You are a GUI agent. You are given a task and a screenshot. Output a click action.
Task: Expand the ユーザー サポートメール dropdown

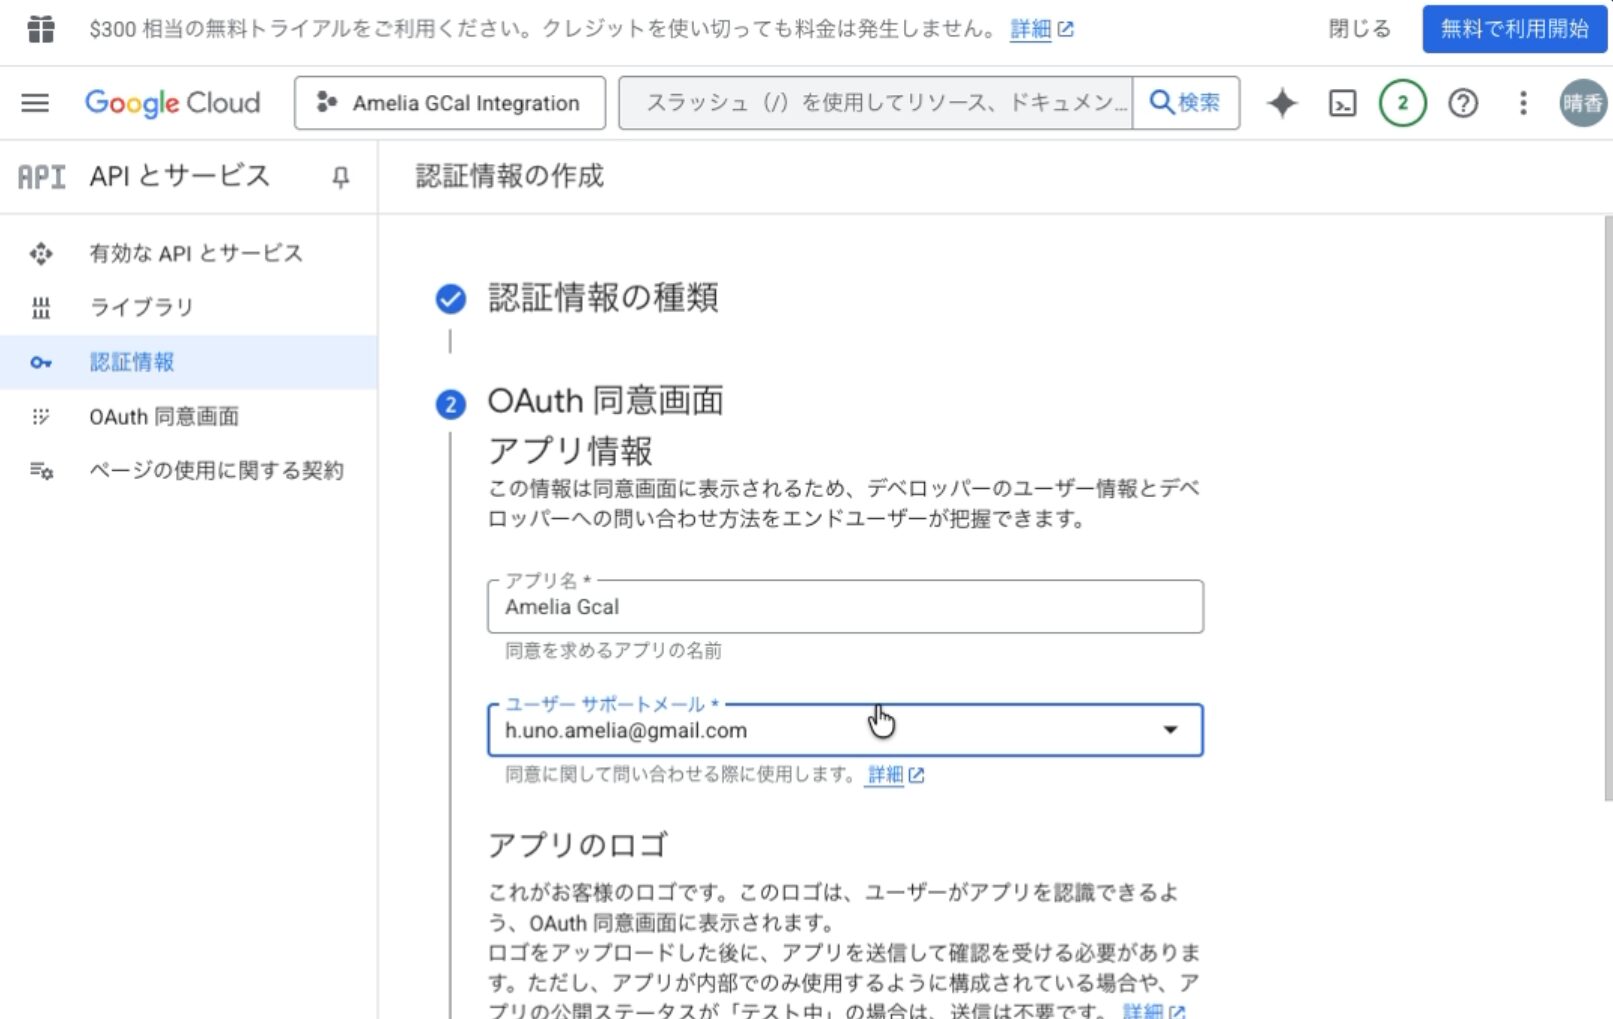tap(1169, 730)
